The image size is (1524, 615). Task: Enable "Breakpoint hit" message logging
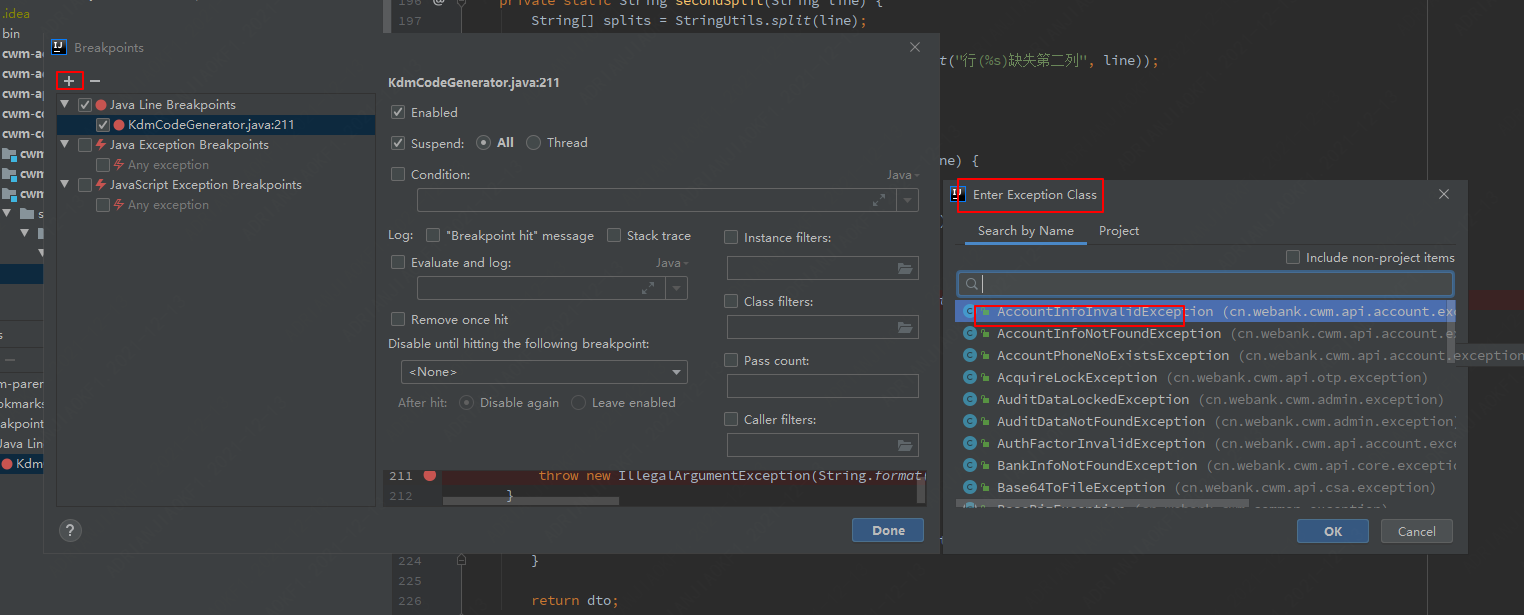(x=433, y=235)
